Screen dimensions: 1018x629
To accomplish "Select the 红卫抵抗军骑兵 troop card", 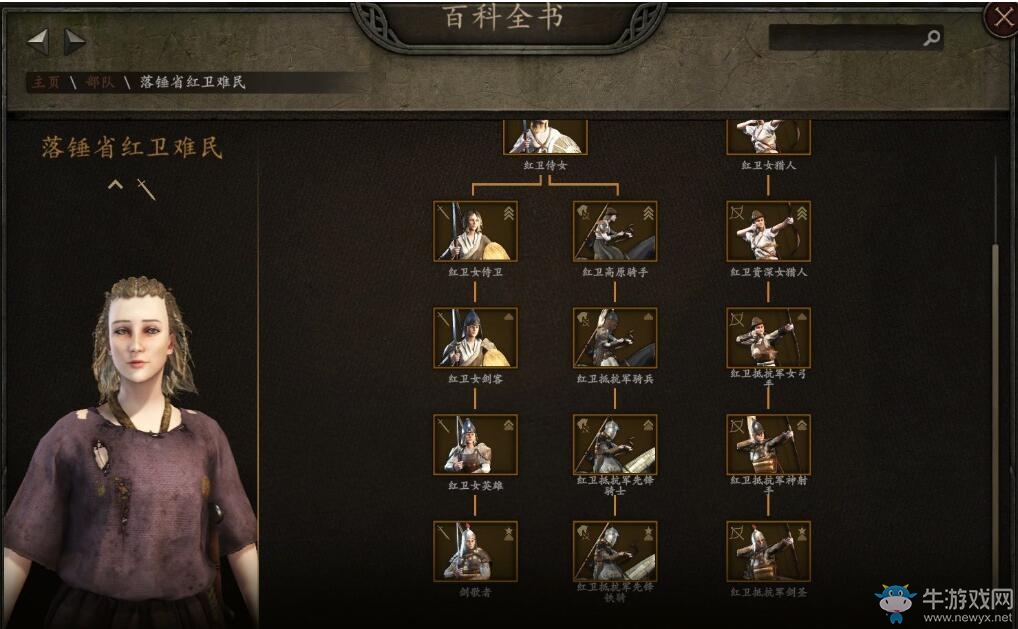I will click(x=615, y=338).
